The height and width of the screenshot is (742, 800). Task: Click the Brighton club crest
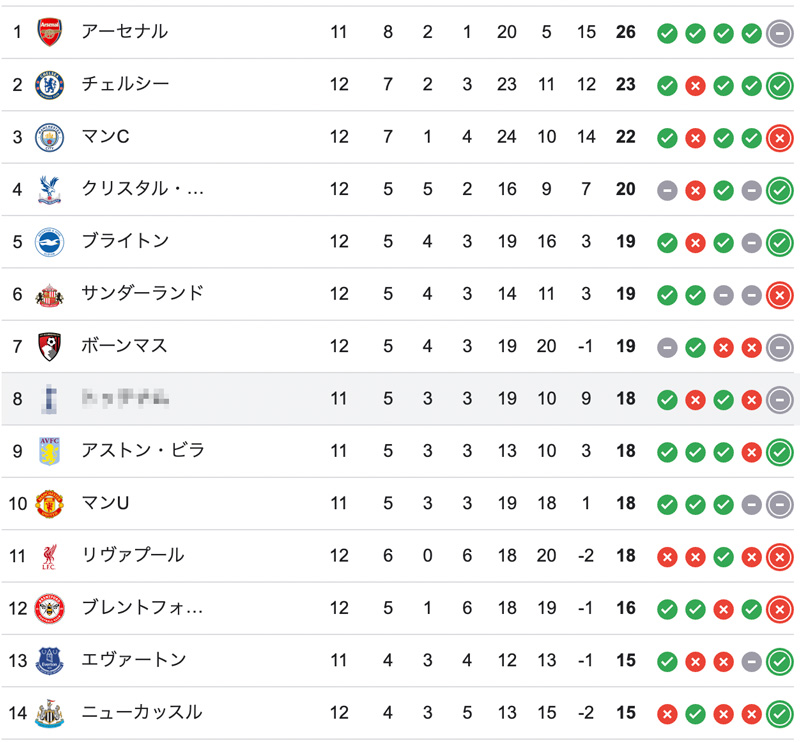coord(49,241)
